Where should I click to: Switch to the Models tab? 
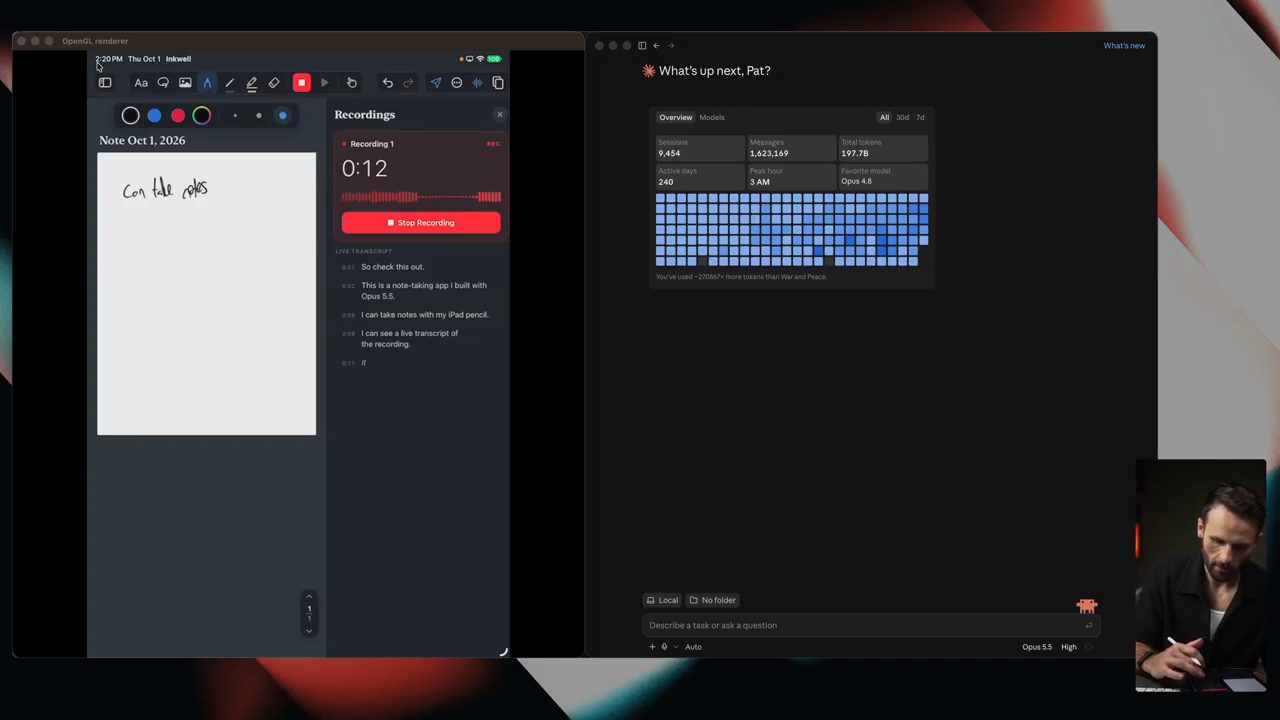(712, 118)
